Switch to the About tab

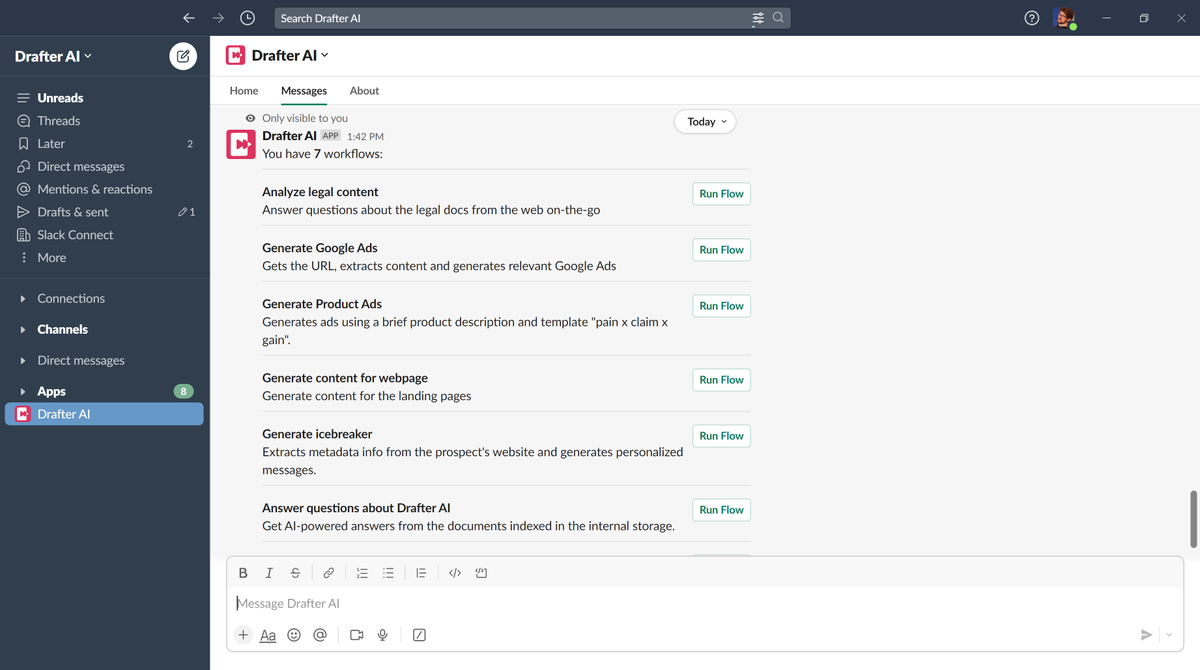tap(364, 90)
